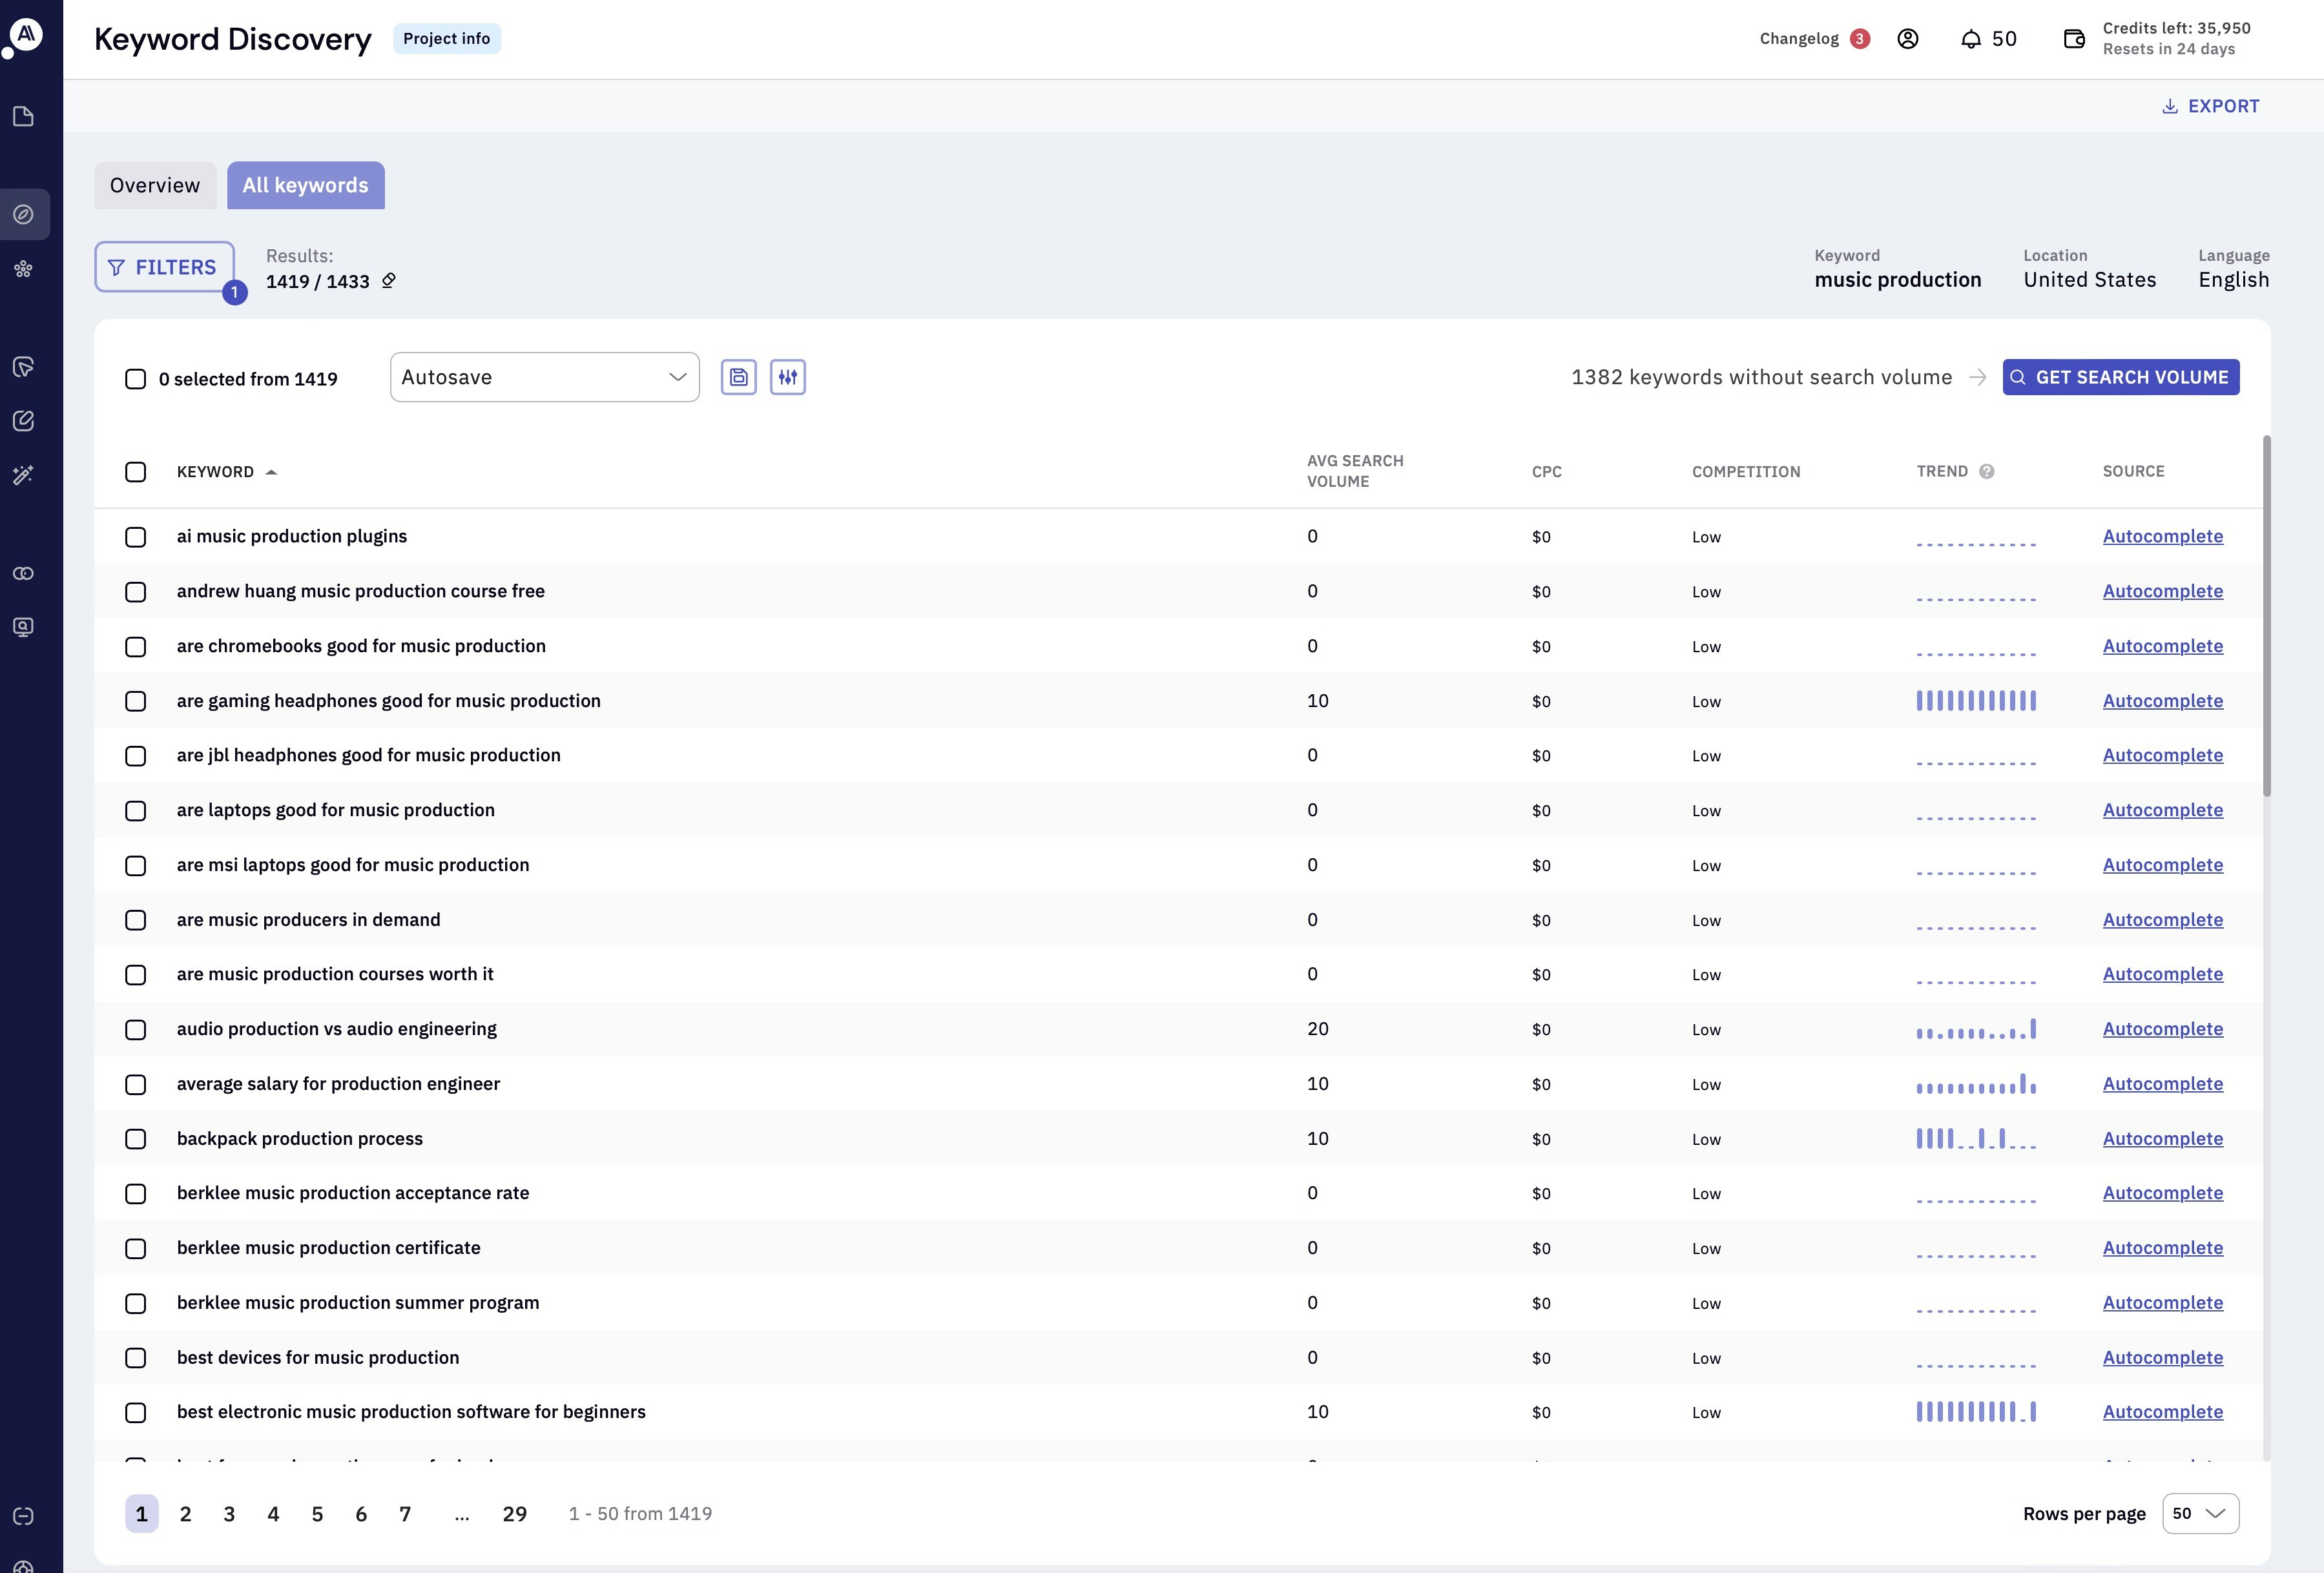Viewport: 2324px width, 1573px height.
Task: Open the user account profile icon
Action: point(1907,39)
